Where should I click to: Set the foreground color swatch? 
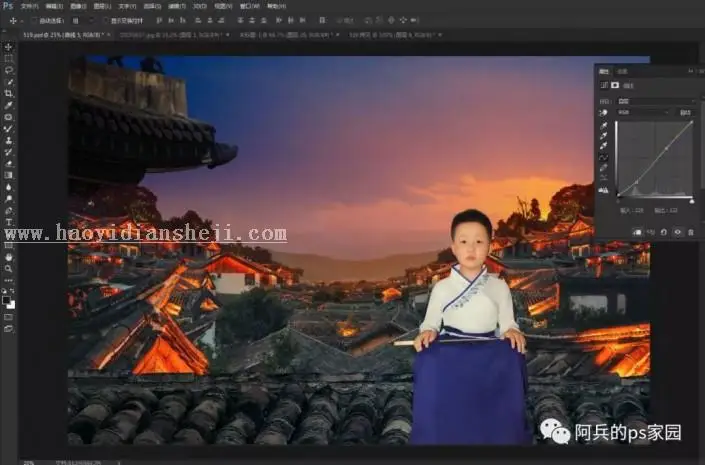6,300
